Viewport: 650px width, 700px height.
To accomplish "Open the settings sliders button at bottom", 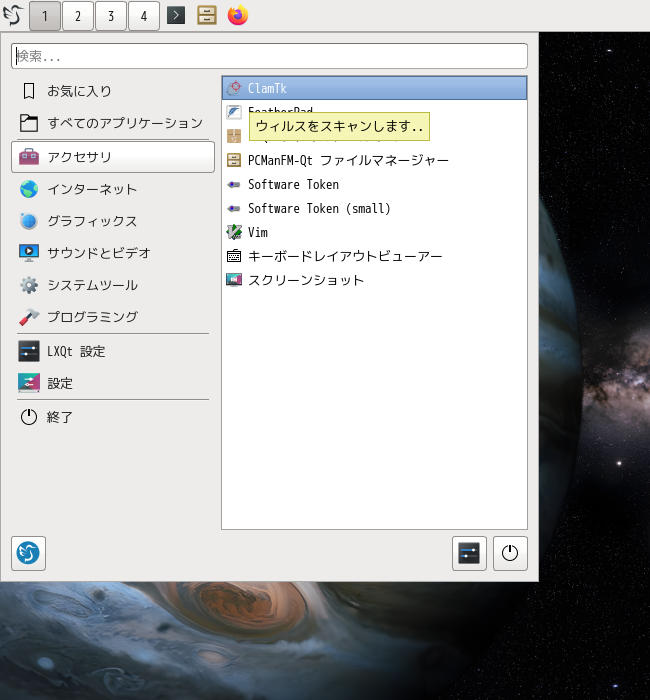I will (x=469, y=553).
